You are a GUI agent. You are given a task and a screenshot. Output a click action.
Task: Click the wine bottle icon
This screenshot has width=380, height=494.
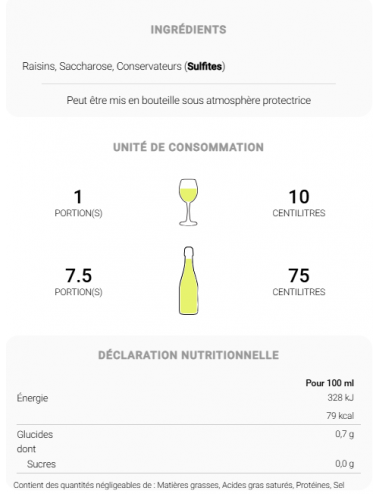coord(189,281)
